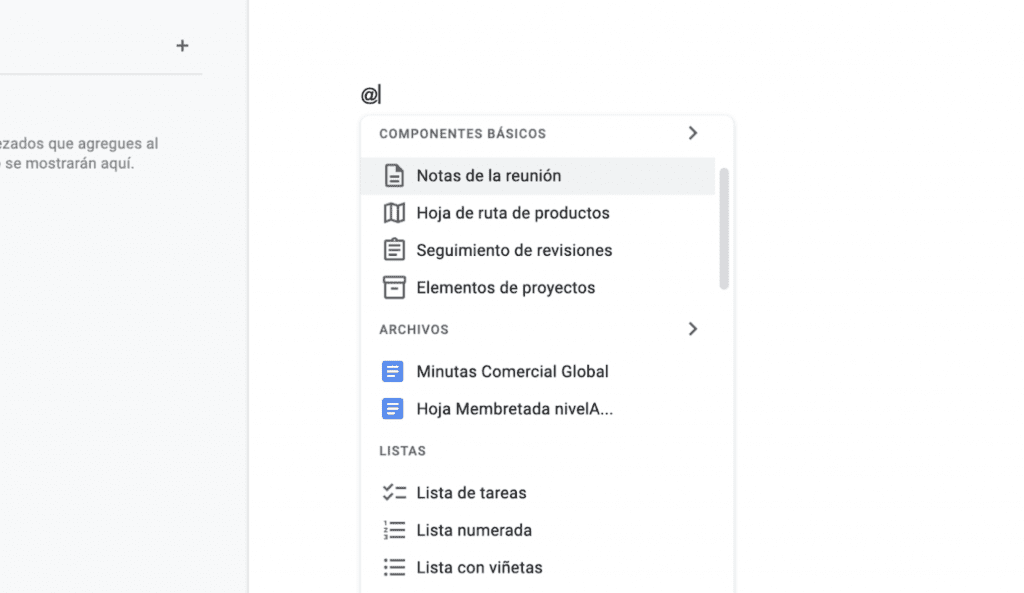This screenshot has height=593, width=1024.
Task: Click the numbered list icon
Action: click(x=394, y=530)
